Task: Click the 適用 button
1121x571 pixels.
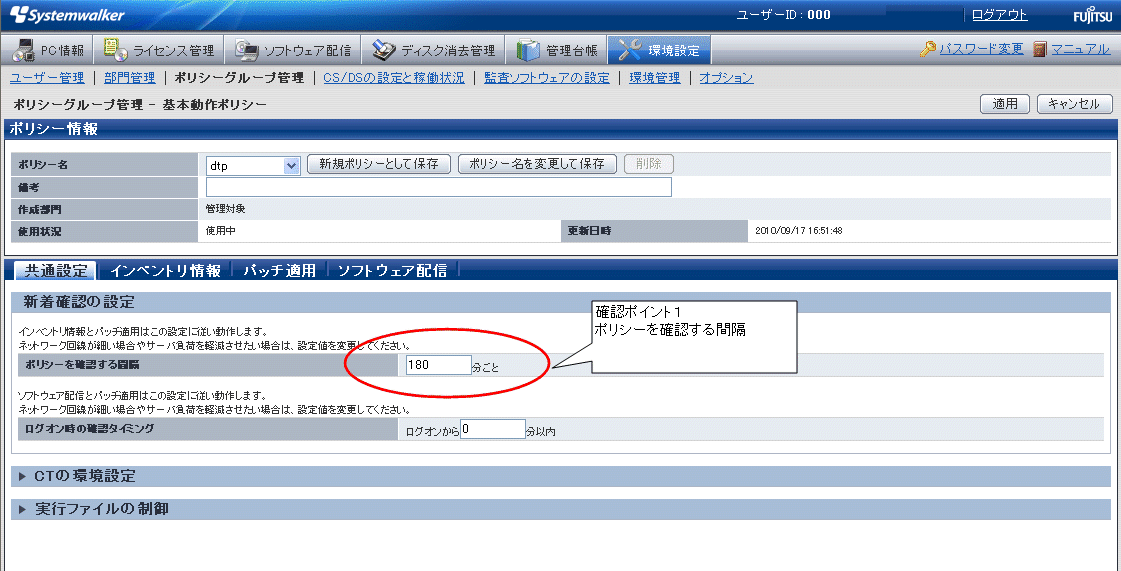Action: click(x=1005, y=104)
